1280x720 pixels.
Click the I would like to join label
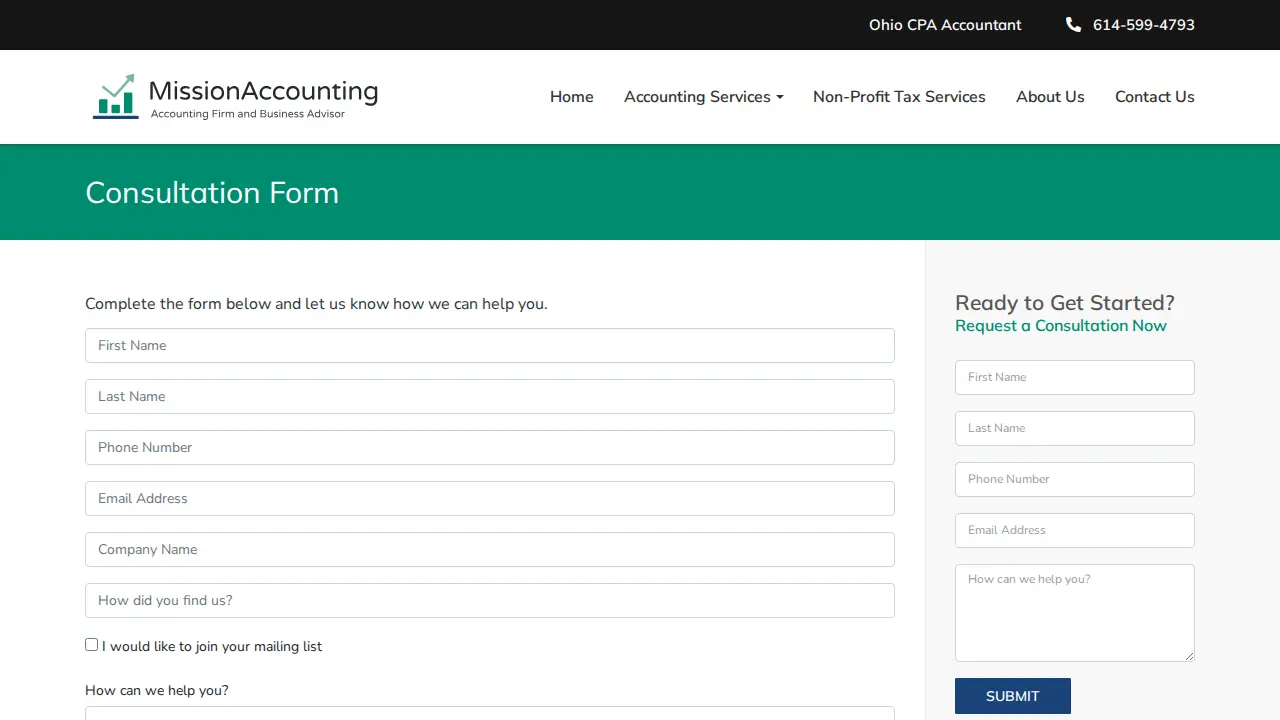coord(212,647)
